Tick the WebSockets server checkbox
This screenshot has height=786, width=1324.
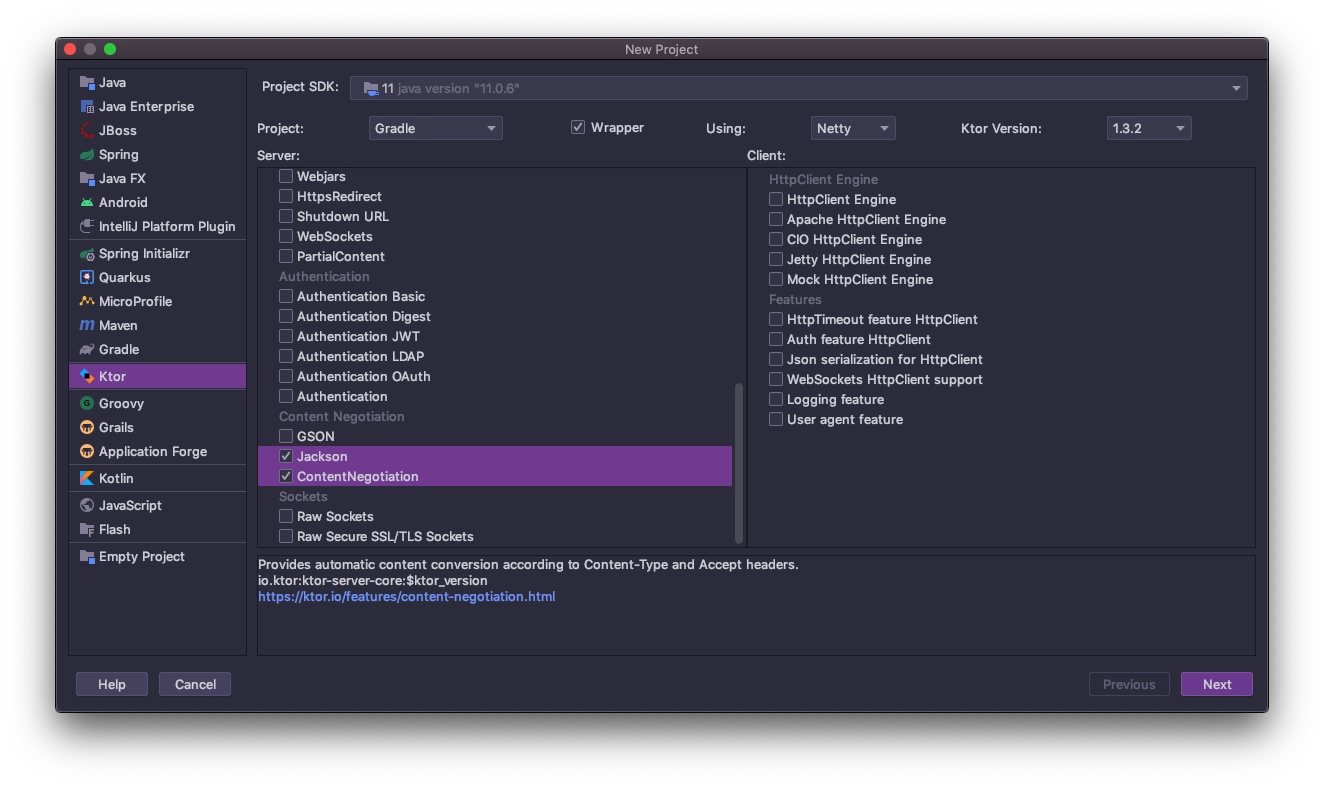286,237
